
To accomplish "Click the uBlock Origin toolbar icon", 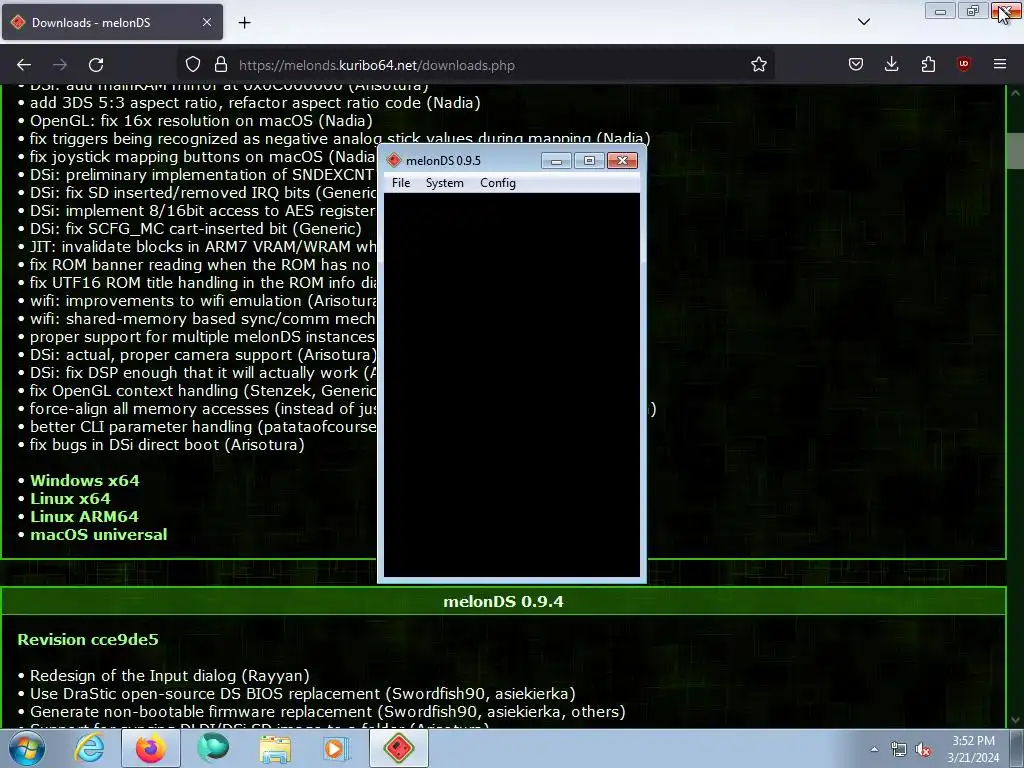I will point(963,65).
